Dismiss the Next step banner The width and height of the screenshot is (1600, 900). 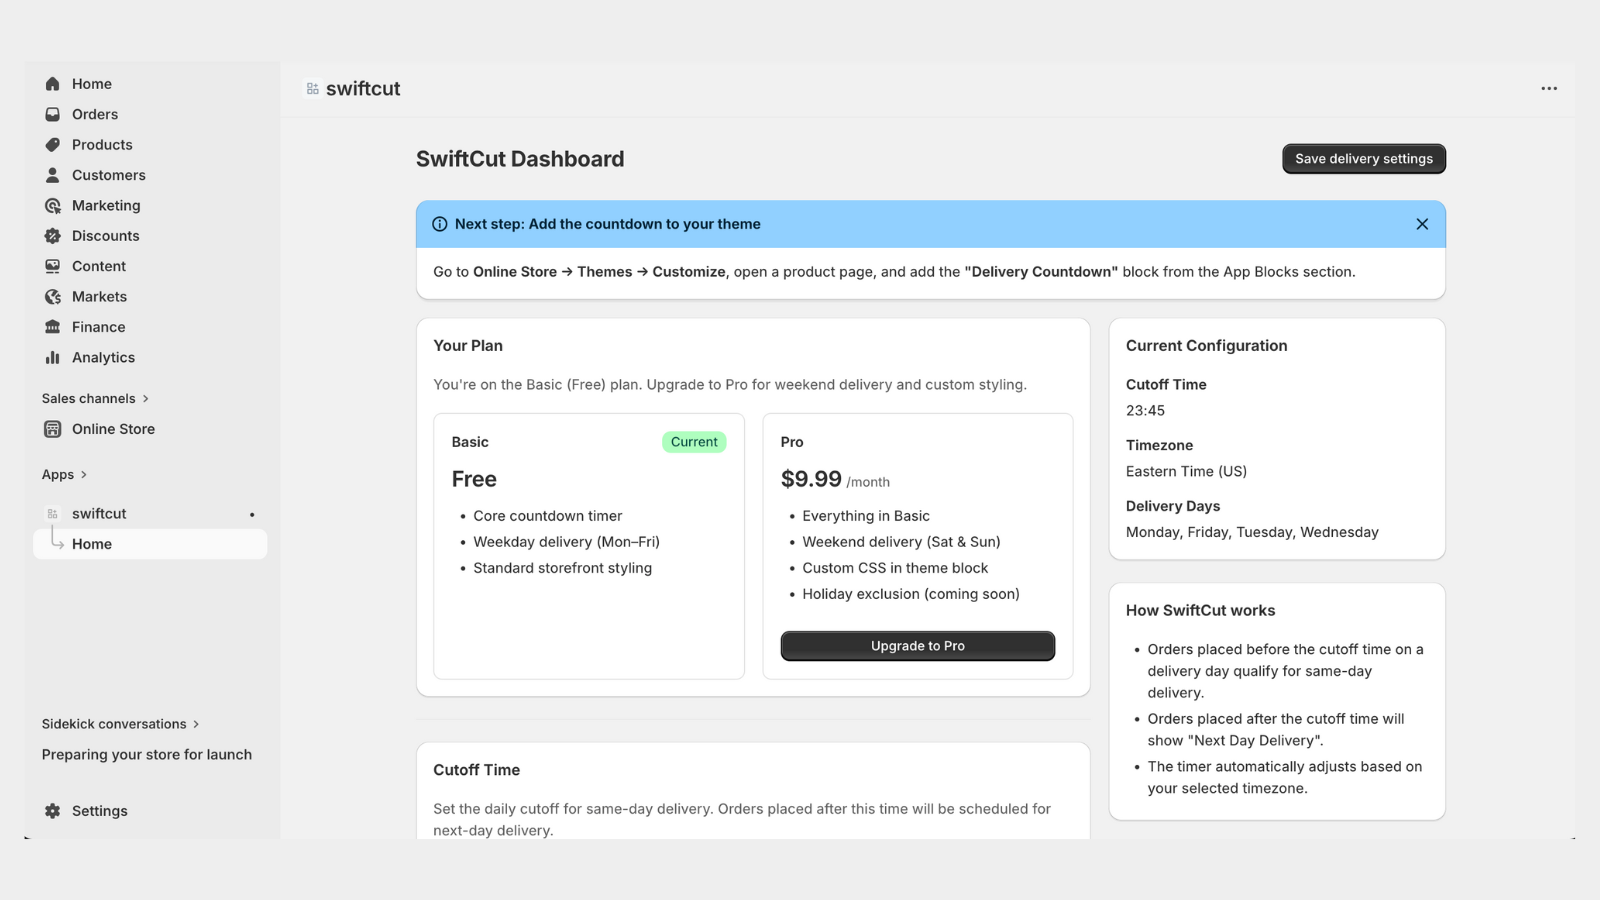pyautogui.click(x=1422, y=224)
